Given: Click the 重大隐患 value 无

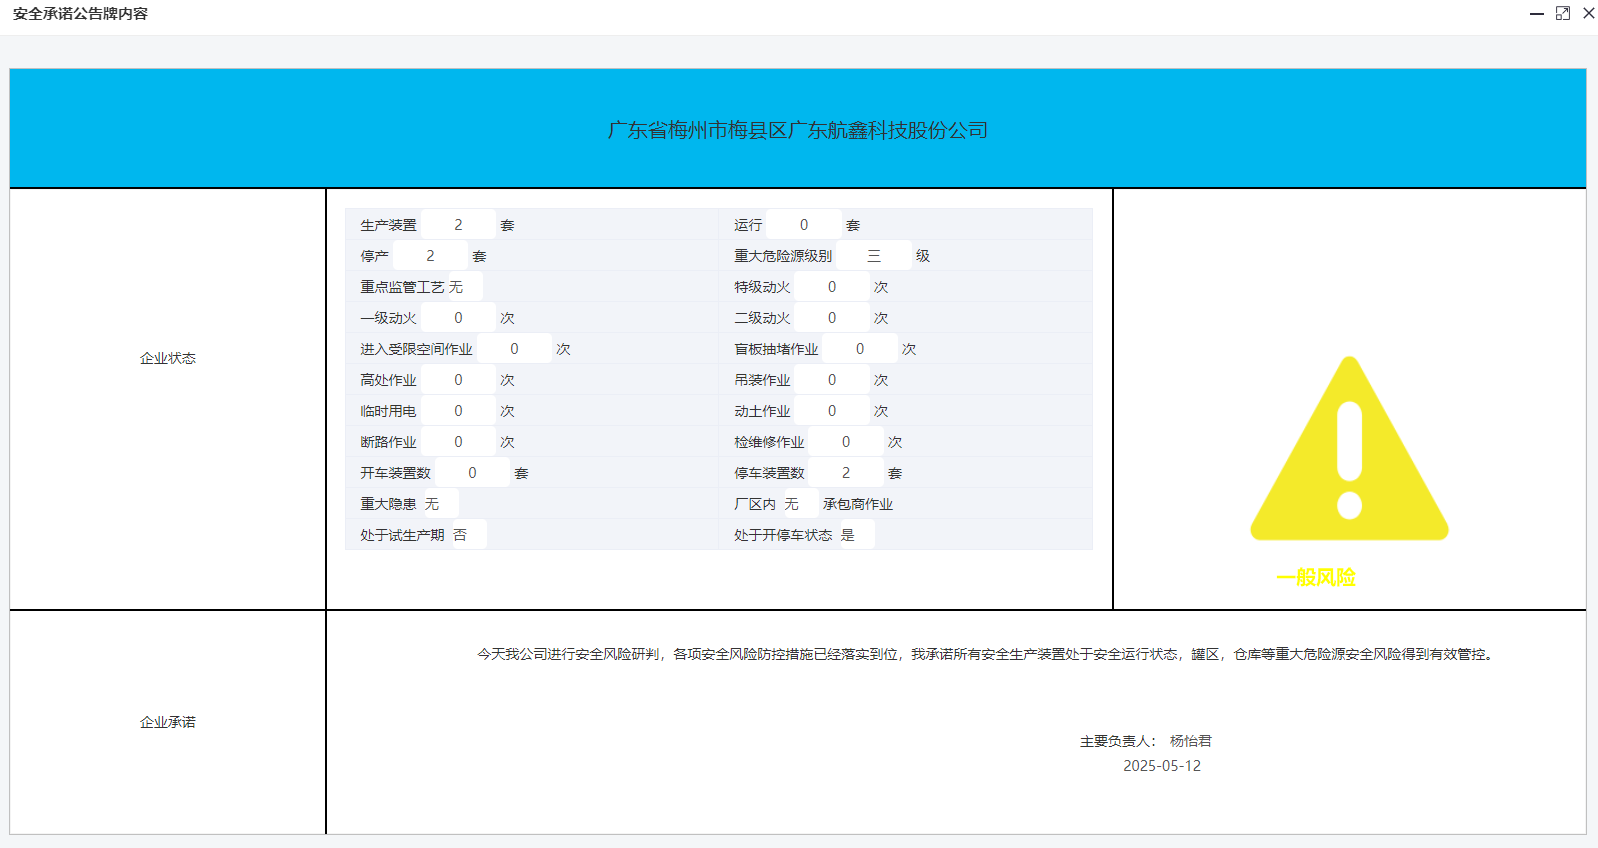Looking at the screenshot, I should pos(440,504).
